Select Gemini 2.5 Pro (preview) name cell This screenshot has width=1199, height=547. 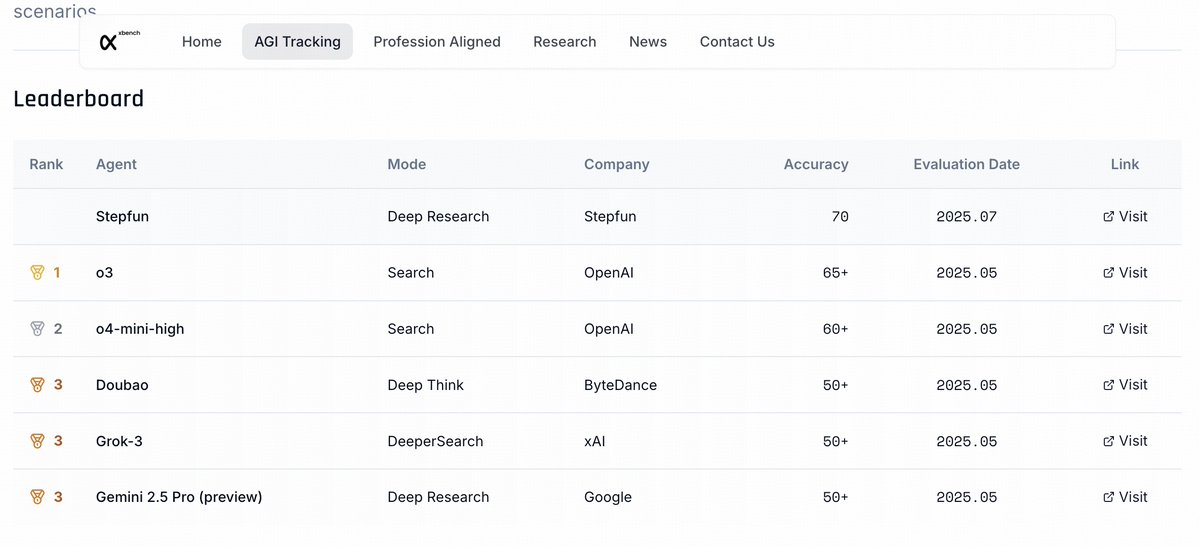(179, 497)
